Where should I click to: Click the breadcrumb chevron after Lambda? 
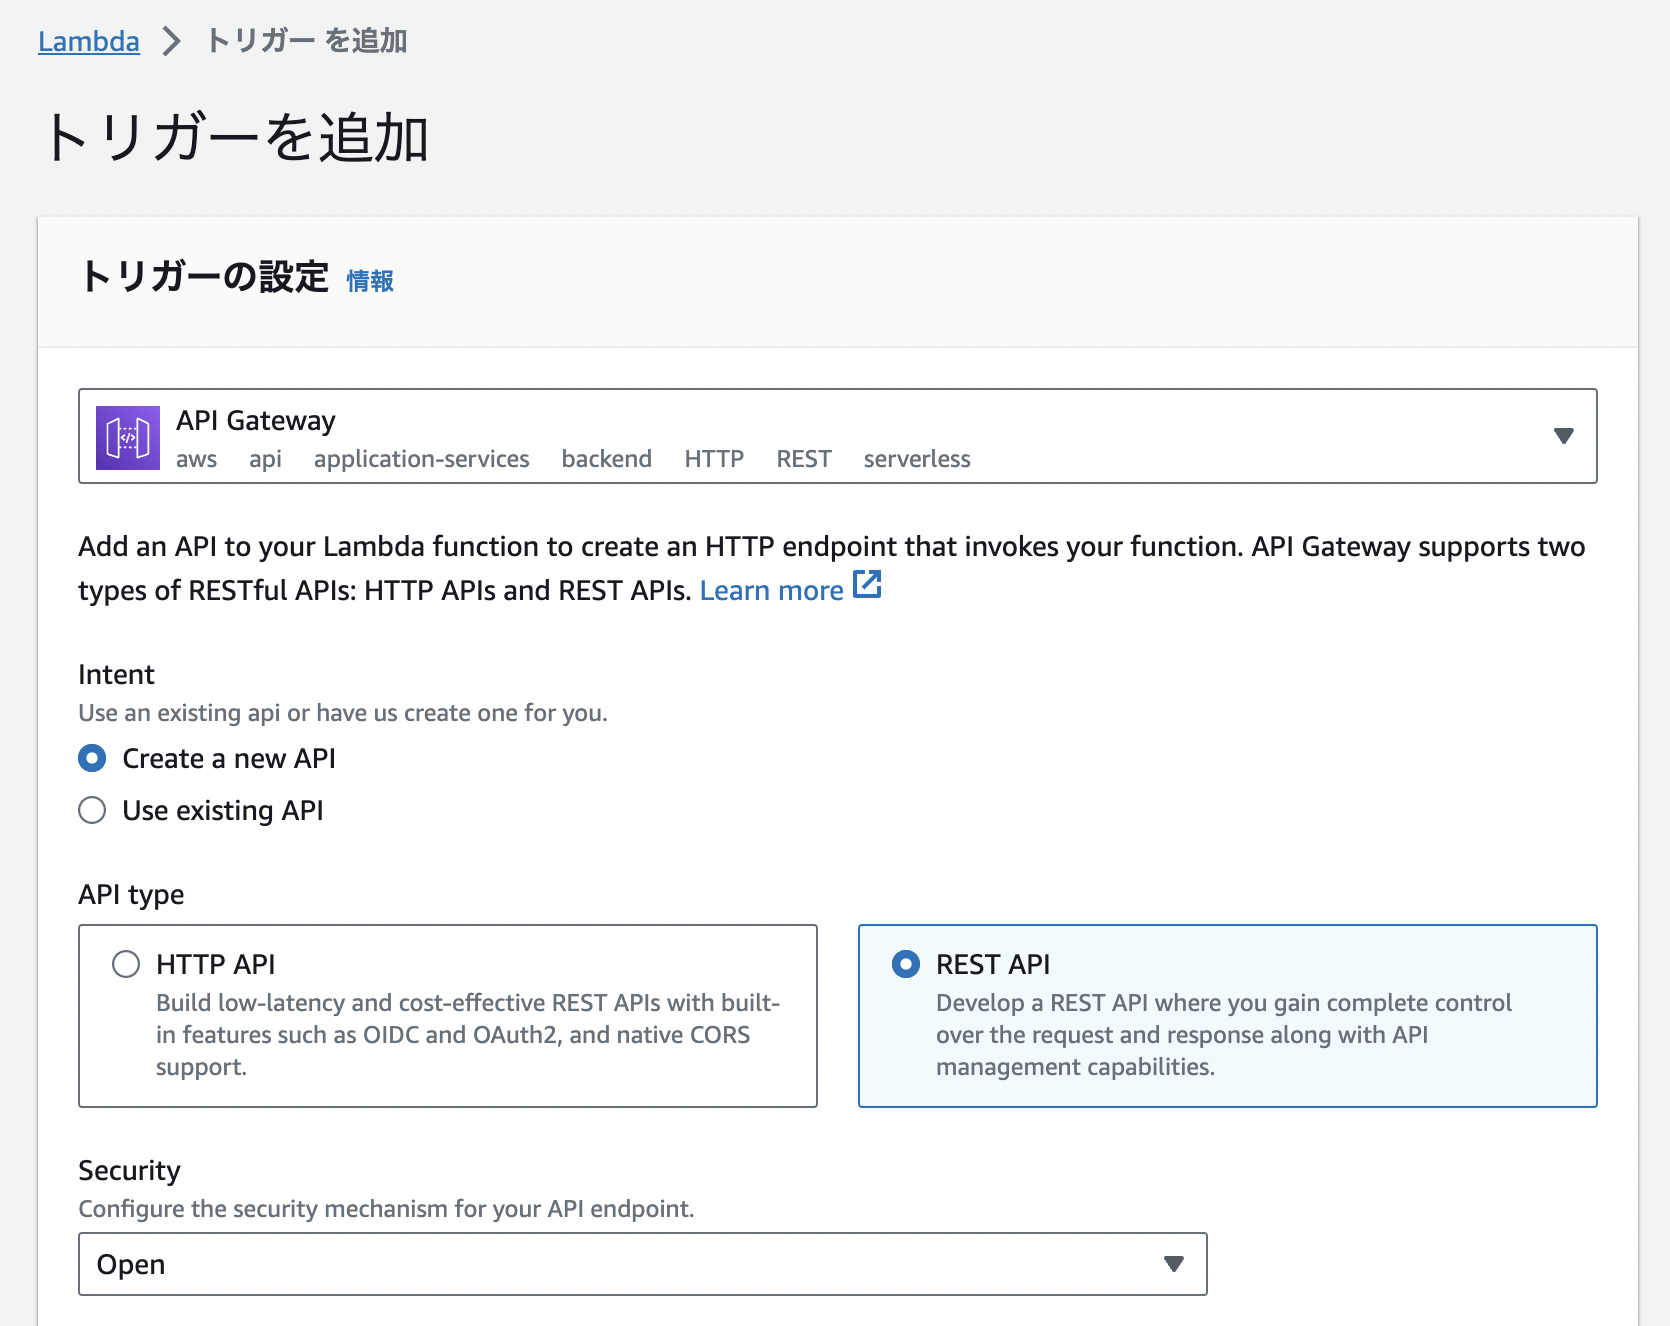tap(172, 41)
